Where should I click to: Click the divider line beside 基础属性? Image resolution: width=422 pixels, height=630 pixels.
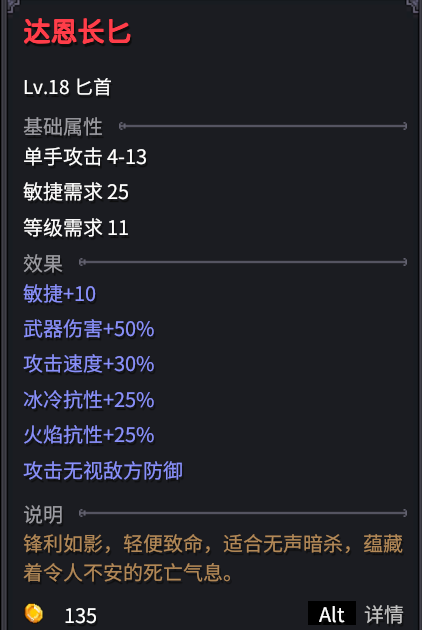coord(263,126)
